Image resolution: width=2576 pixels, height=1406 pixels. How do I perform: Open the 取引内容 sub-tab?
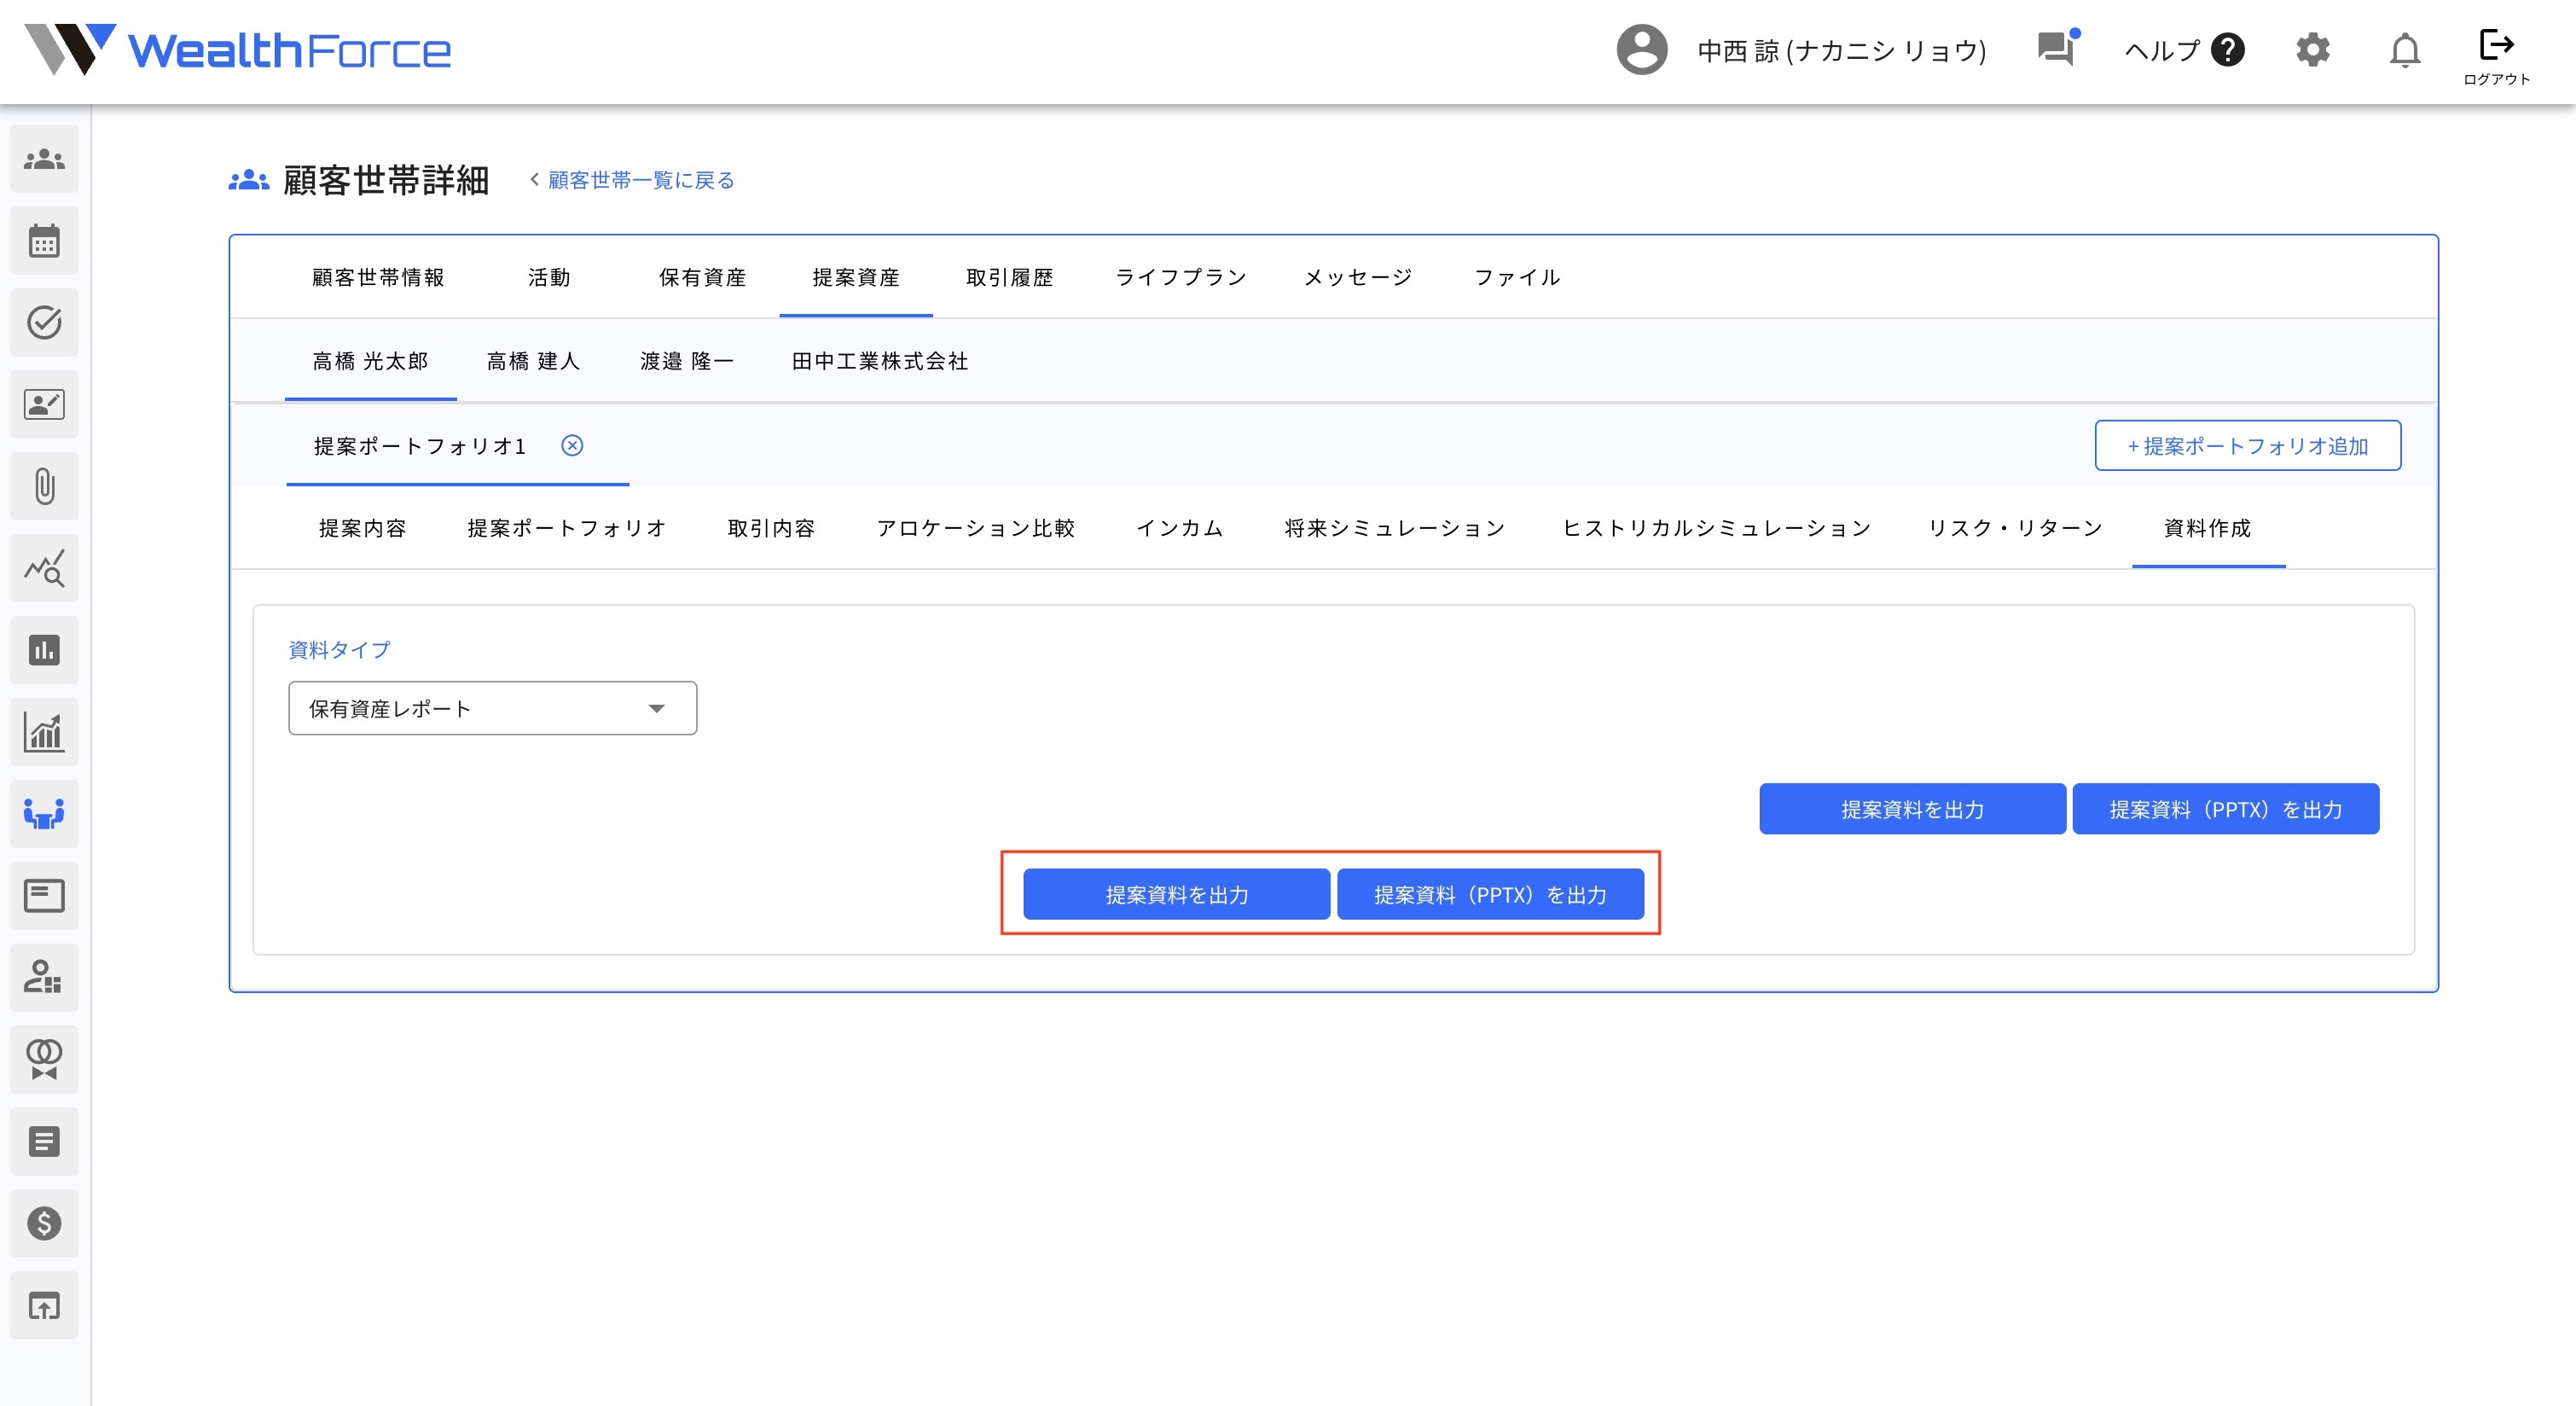[771, 528]
